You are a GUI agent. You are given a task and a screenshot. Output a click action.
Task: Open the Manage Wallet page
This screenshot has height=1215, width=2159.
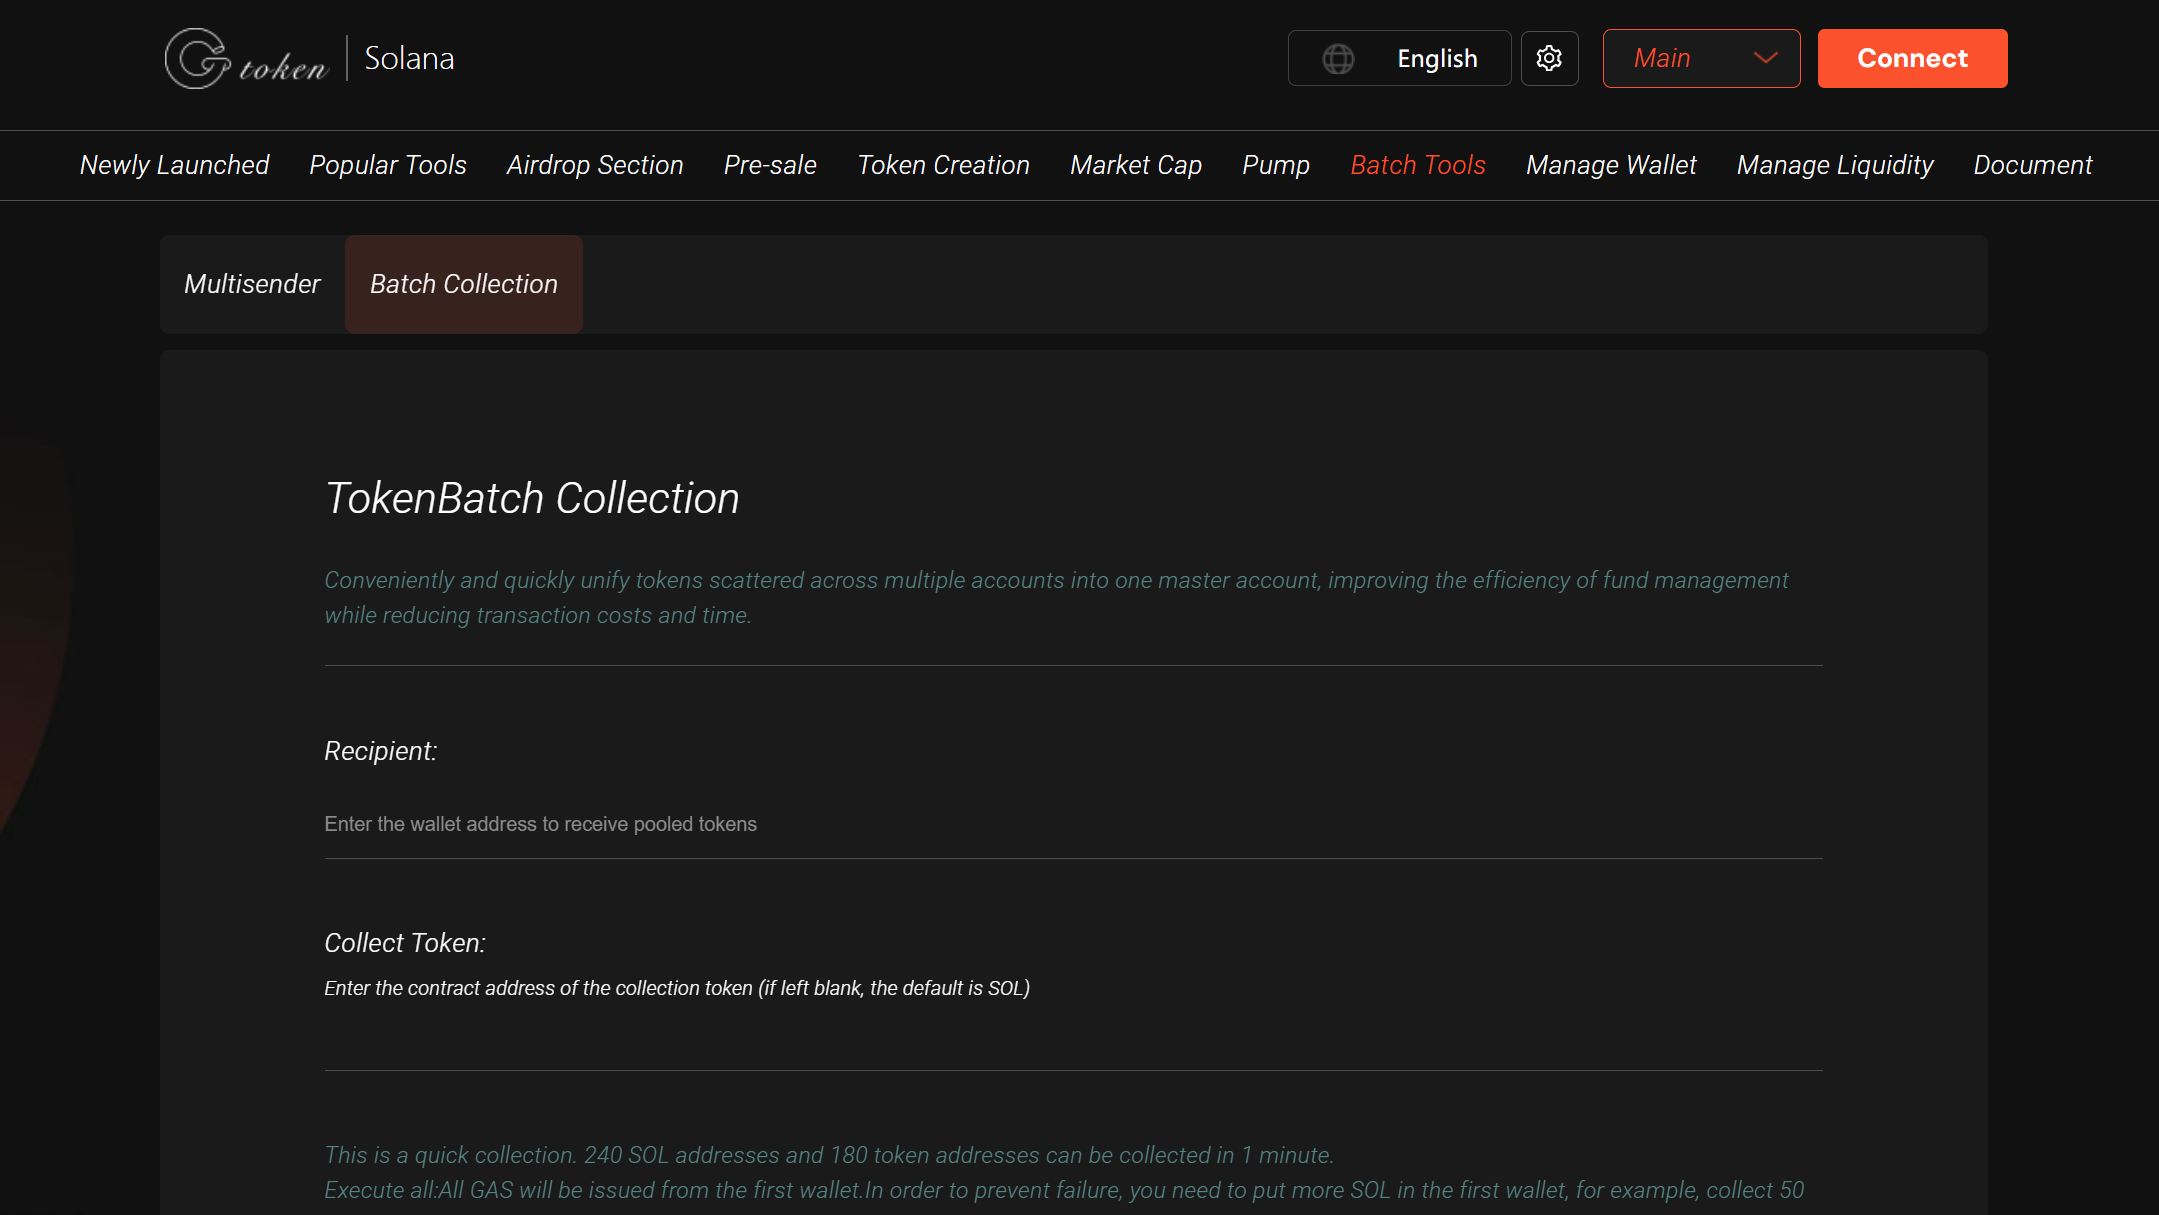pos(1611,165)
